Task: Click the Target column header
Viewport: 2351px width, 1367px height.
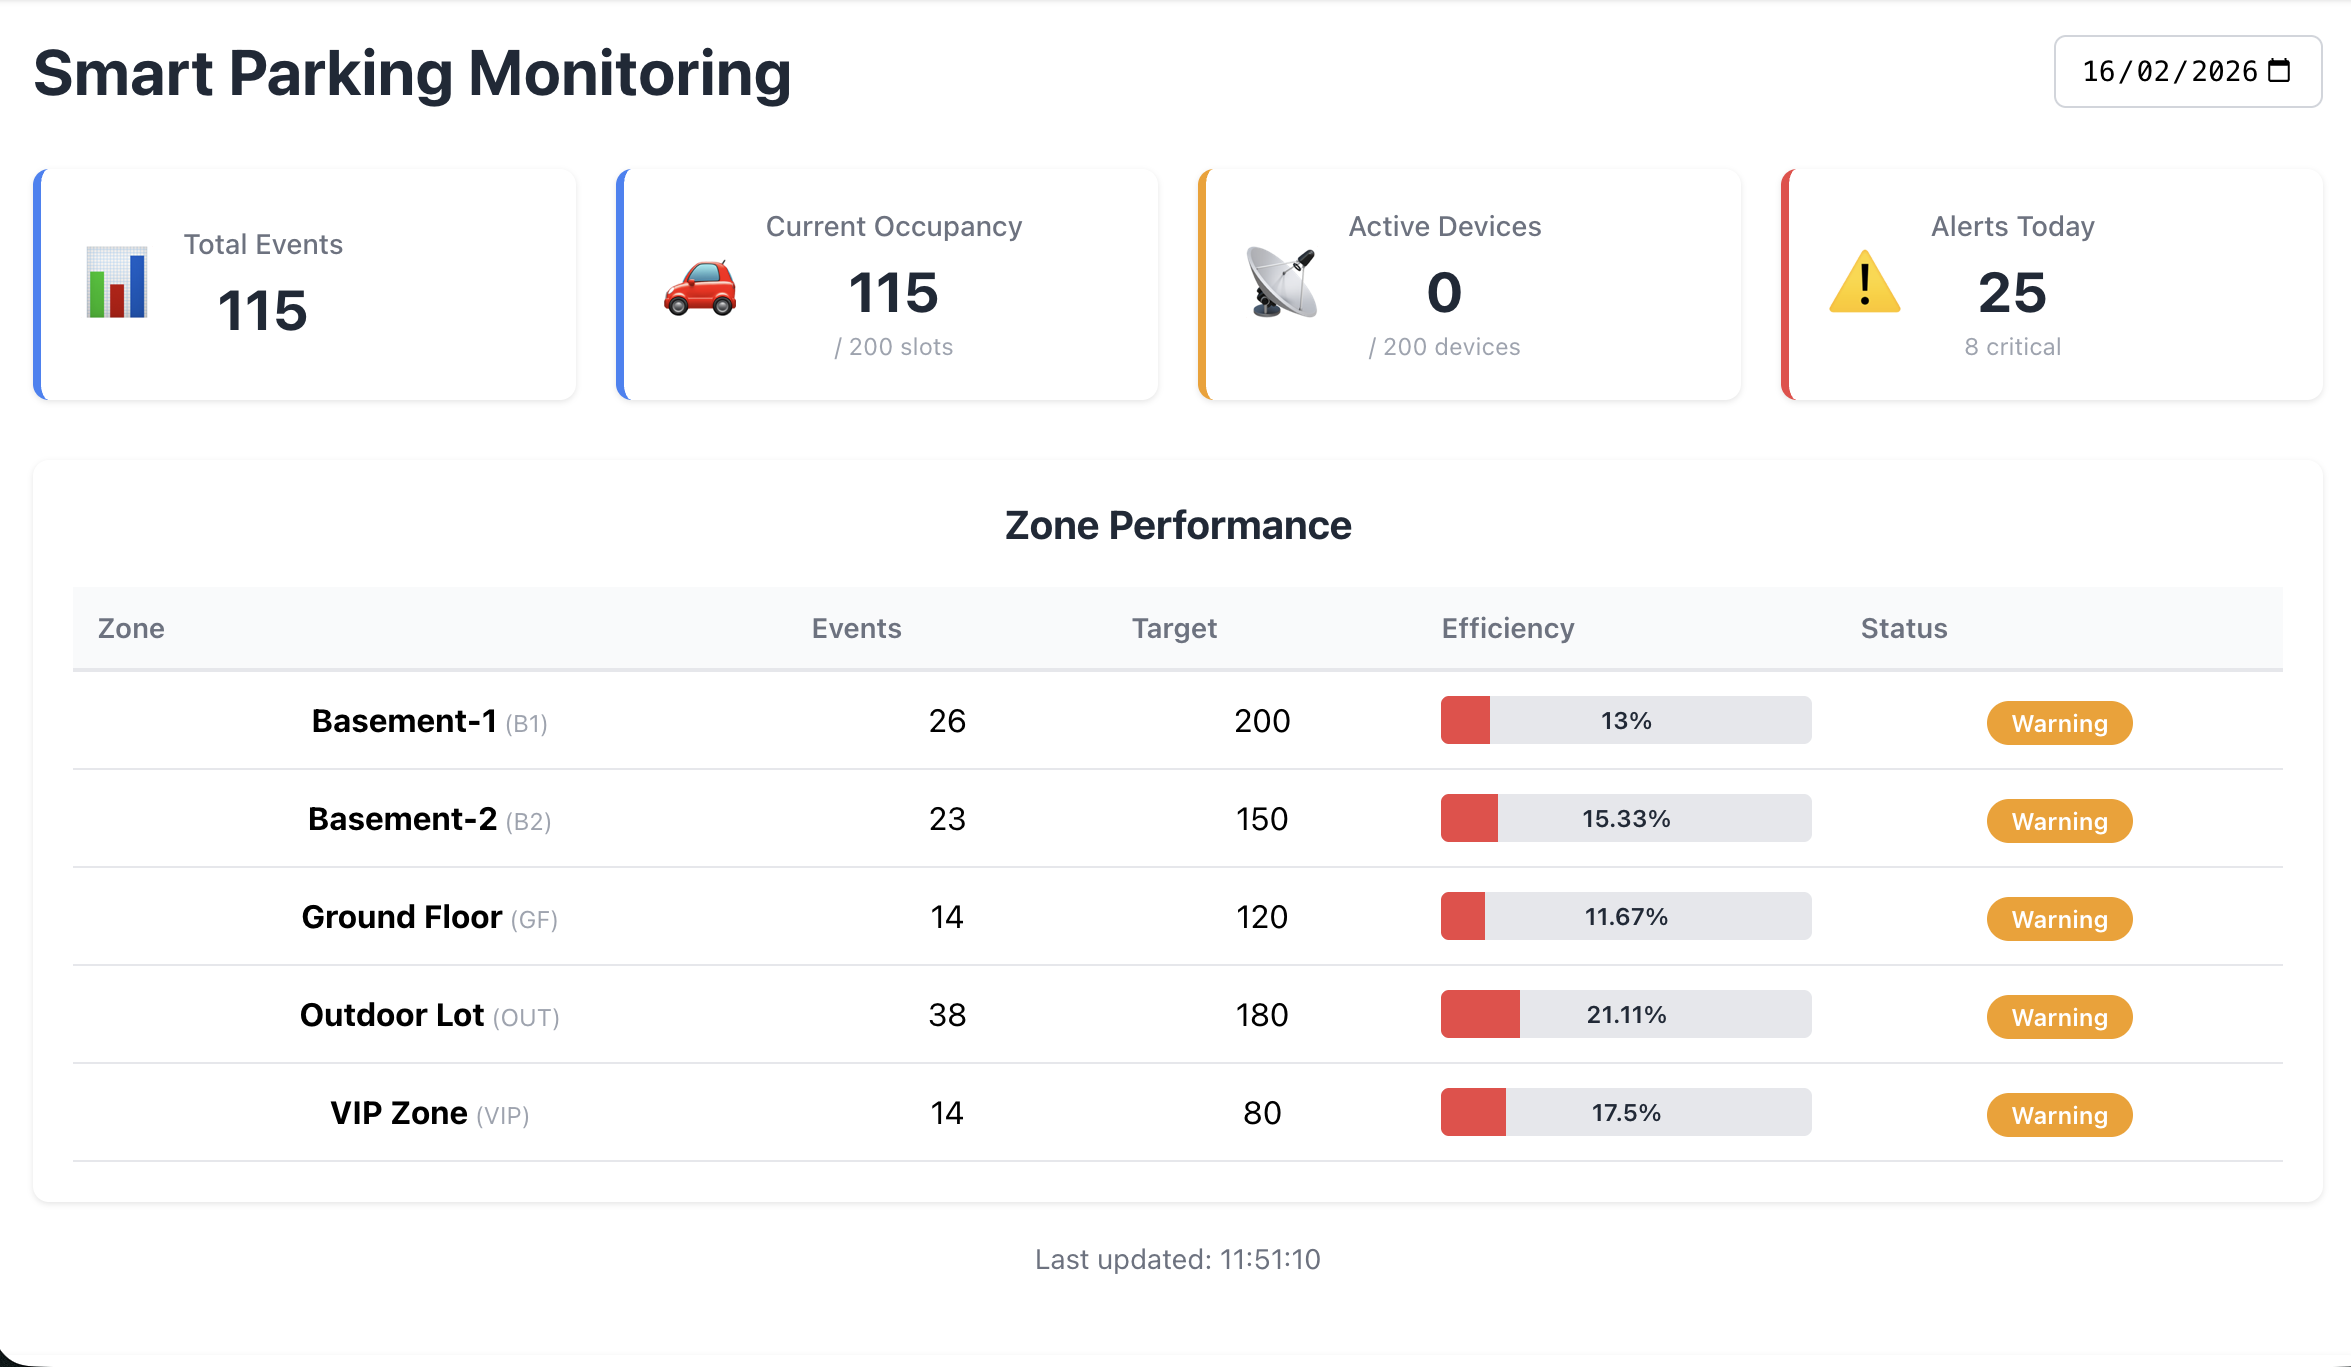Action: tap(1174, 628)
